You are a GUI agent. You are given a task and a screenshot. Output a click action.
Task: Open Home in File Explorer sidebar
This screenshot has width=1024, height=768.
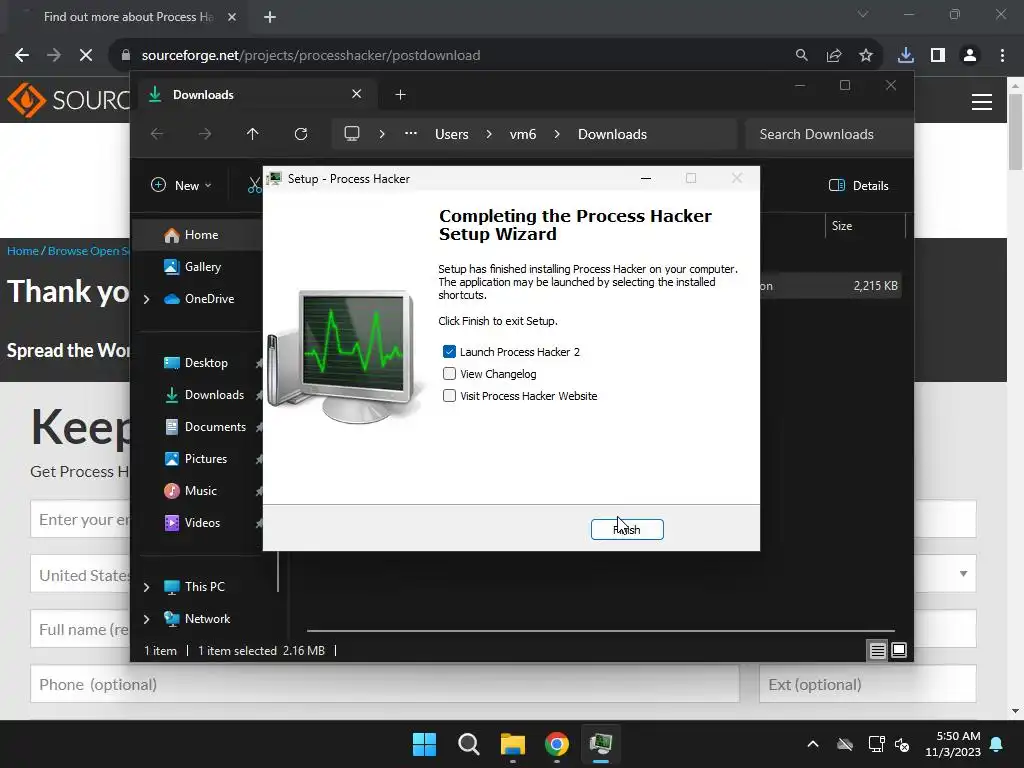(202, 235)
